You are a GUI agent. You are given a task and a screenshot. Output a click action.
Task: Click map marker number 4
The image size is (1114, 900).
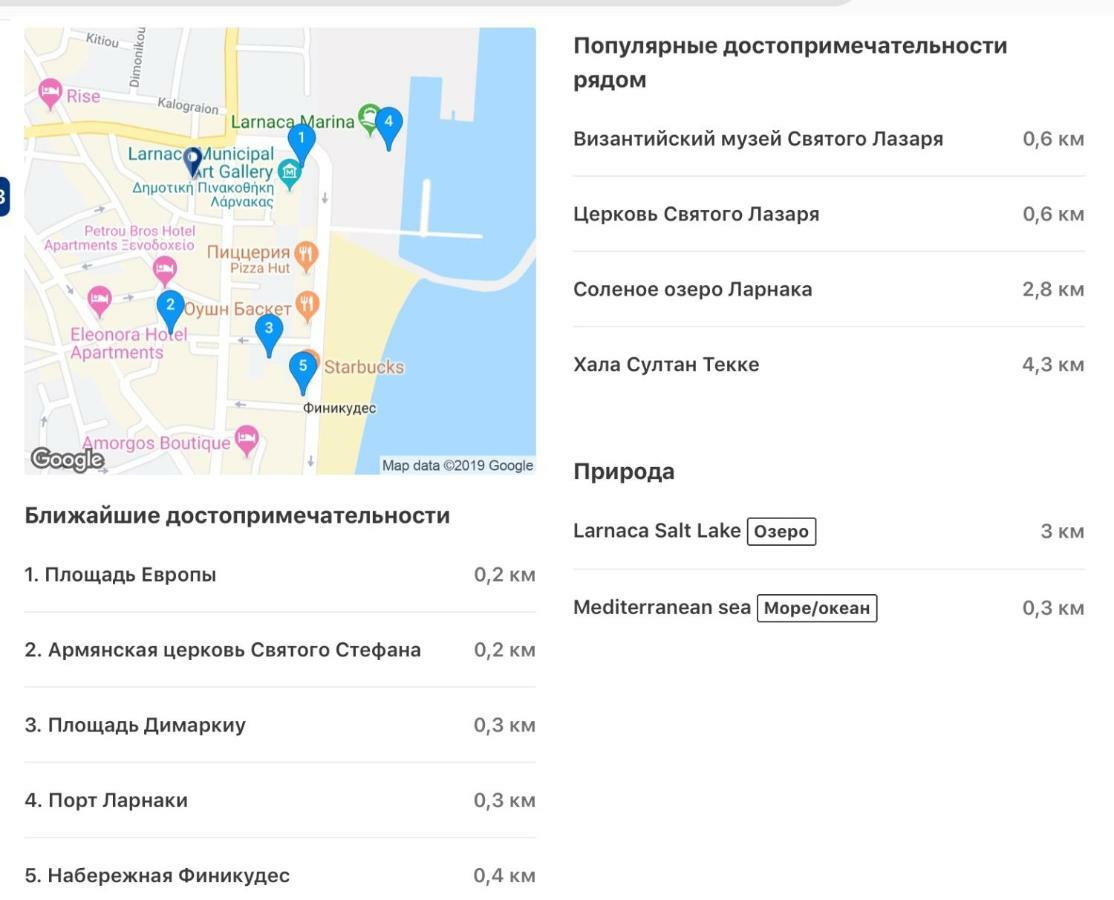point(388,127)
